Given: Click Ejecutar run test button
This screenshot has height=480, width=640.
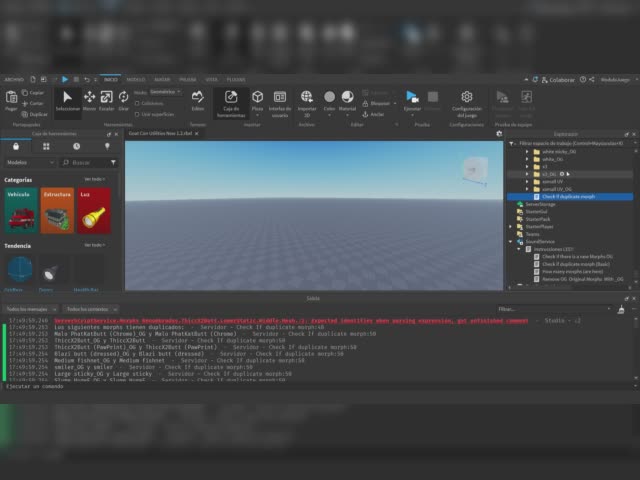Looking at the screenshot, I should pos(412,102).
